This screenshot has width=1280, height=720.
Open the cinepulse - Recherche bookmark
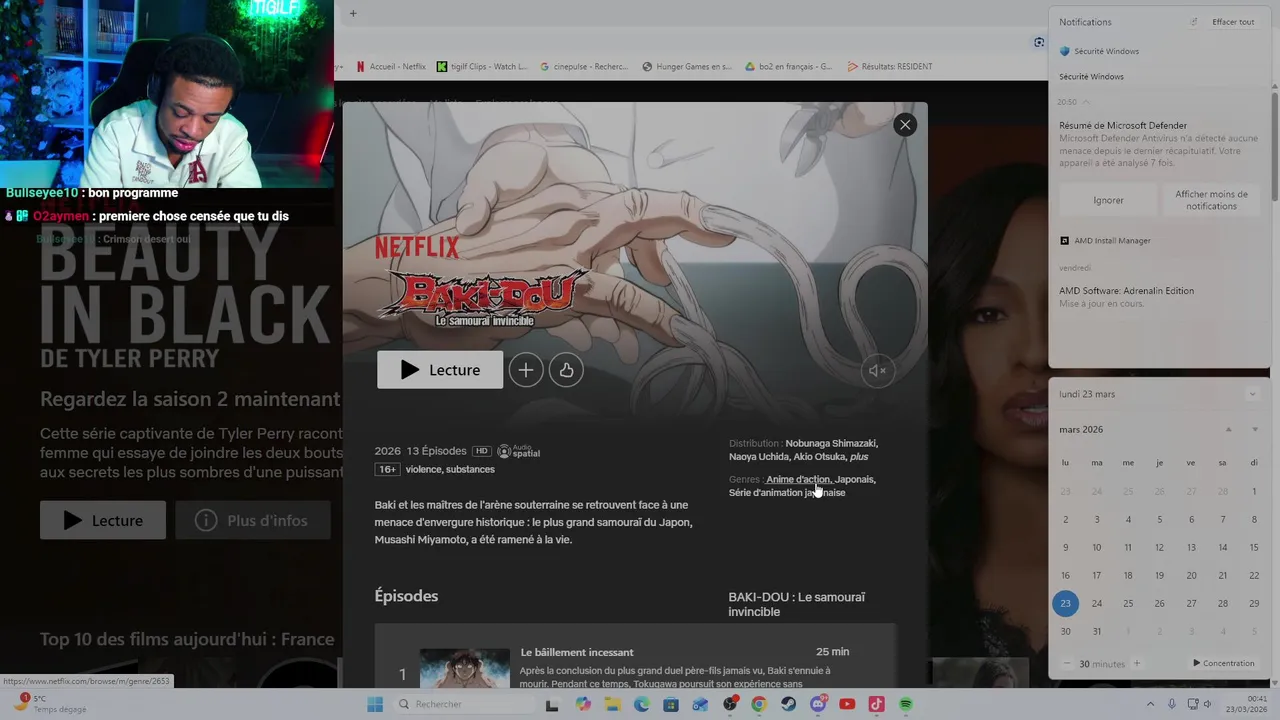click(584, 67)
